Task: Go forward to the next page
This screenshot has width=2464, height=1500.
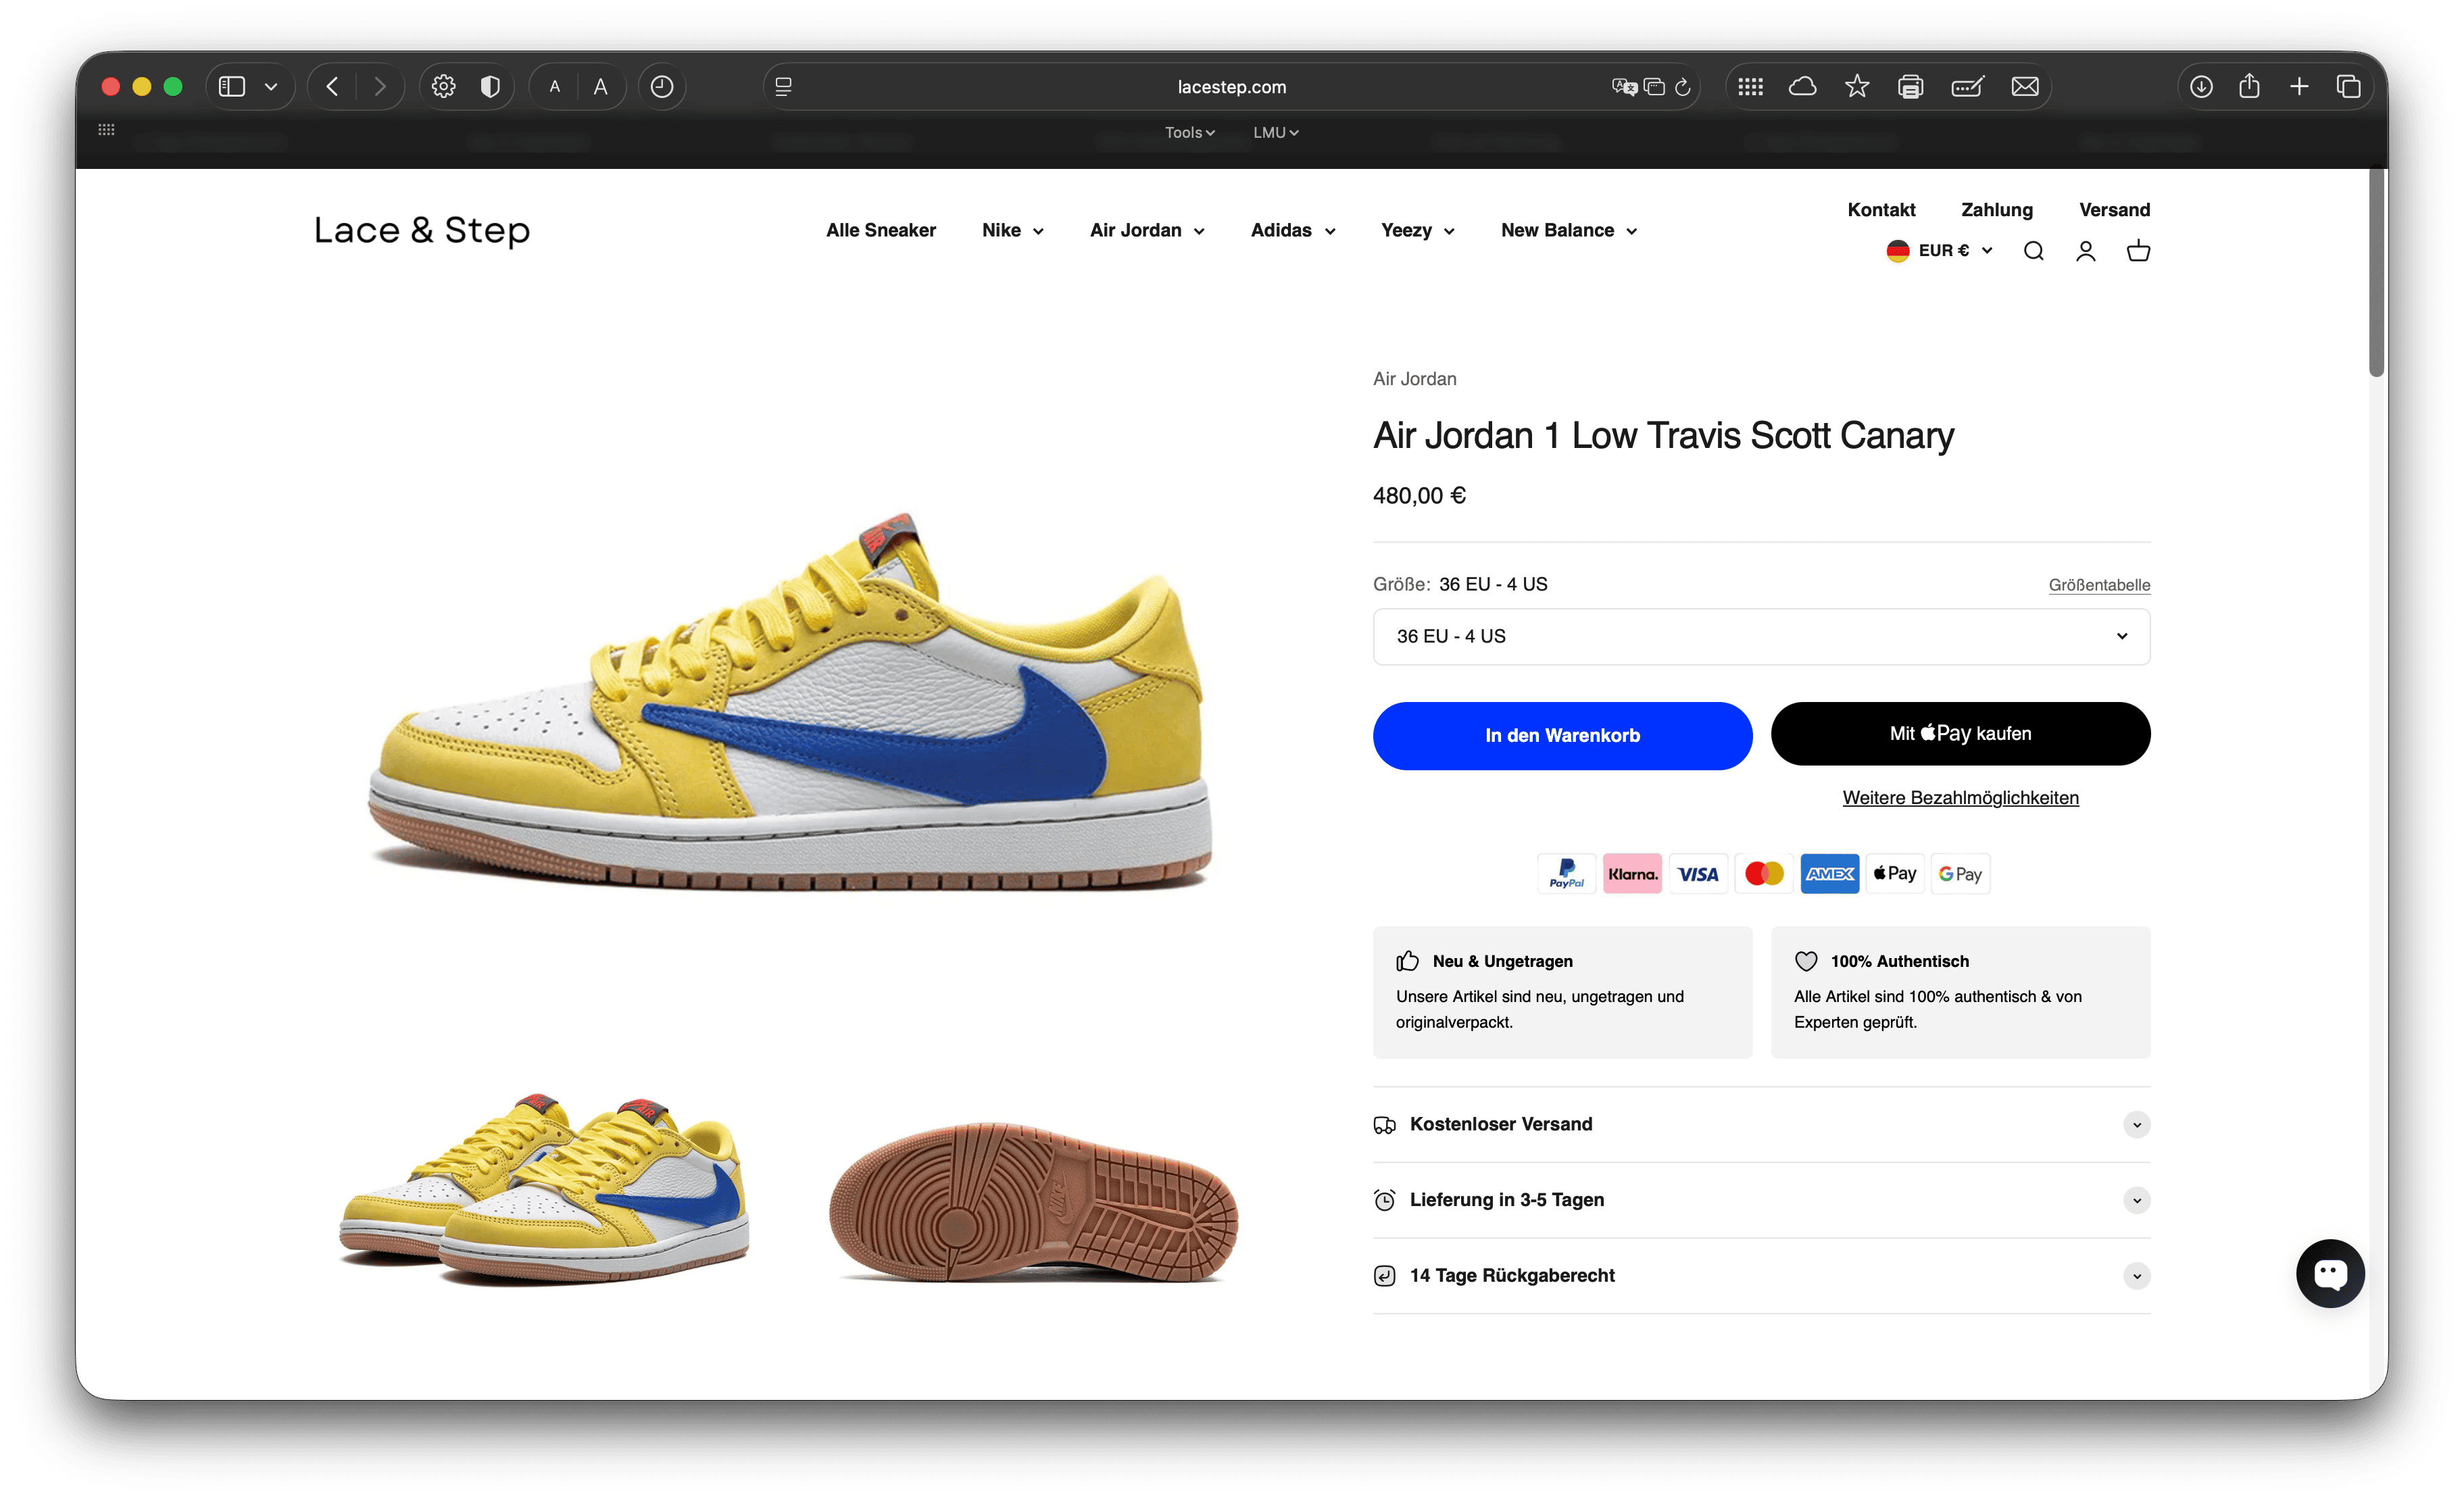Action: click(x=380, y=87)
